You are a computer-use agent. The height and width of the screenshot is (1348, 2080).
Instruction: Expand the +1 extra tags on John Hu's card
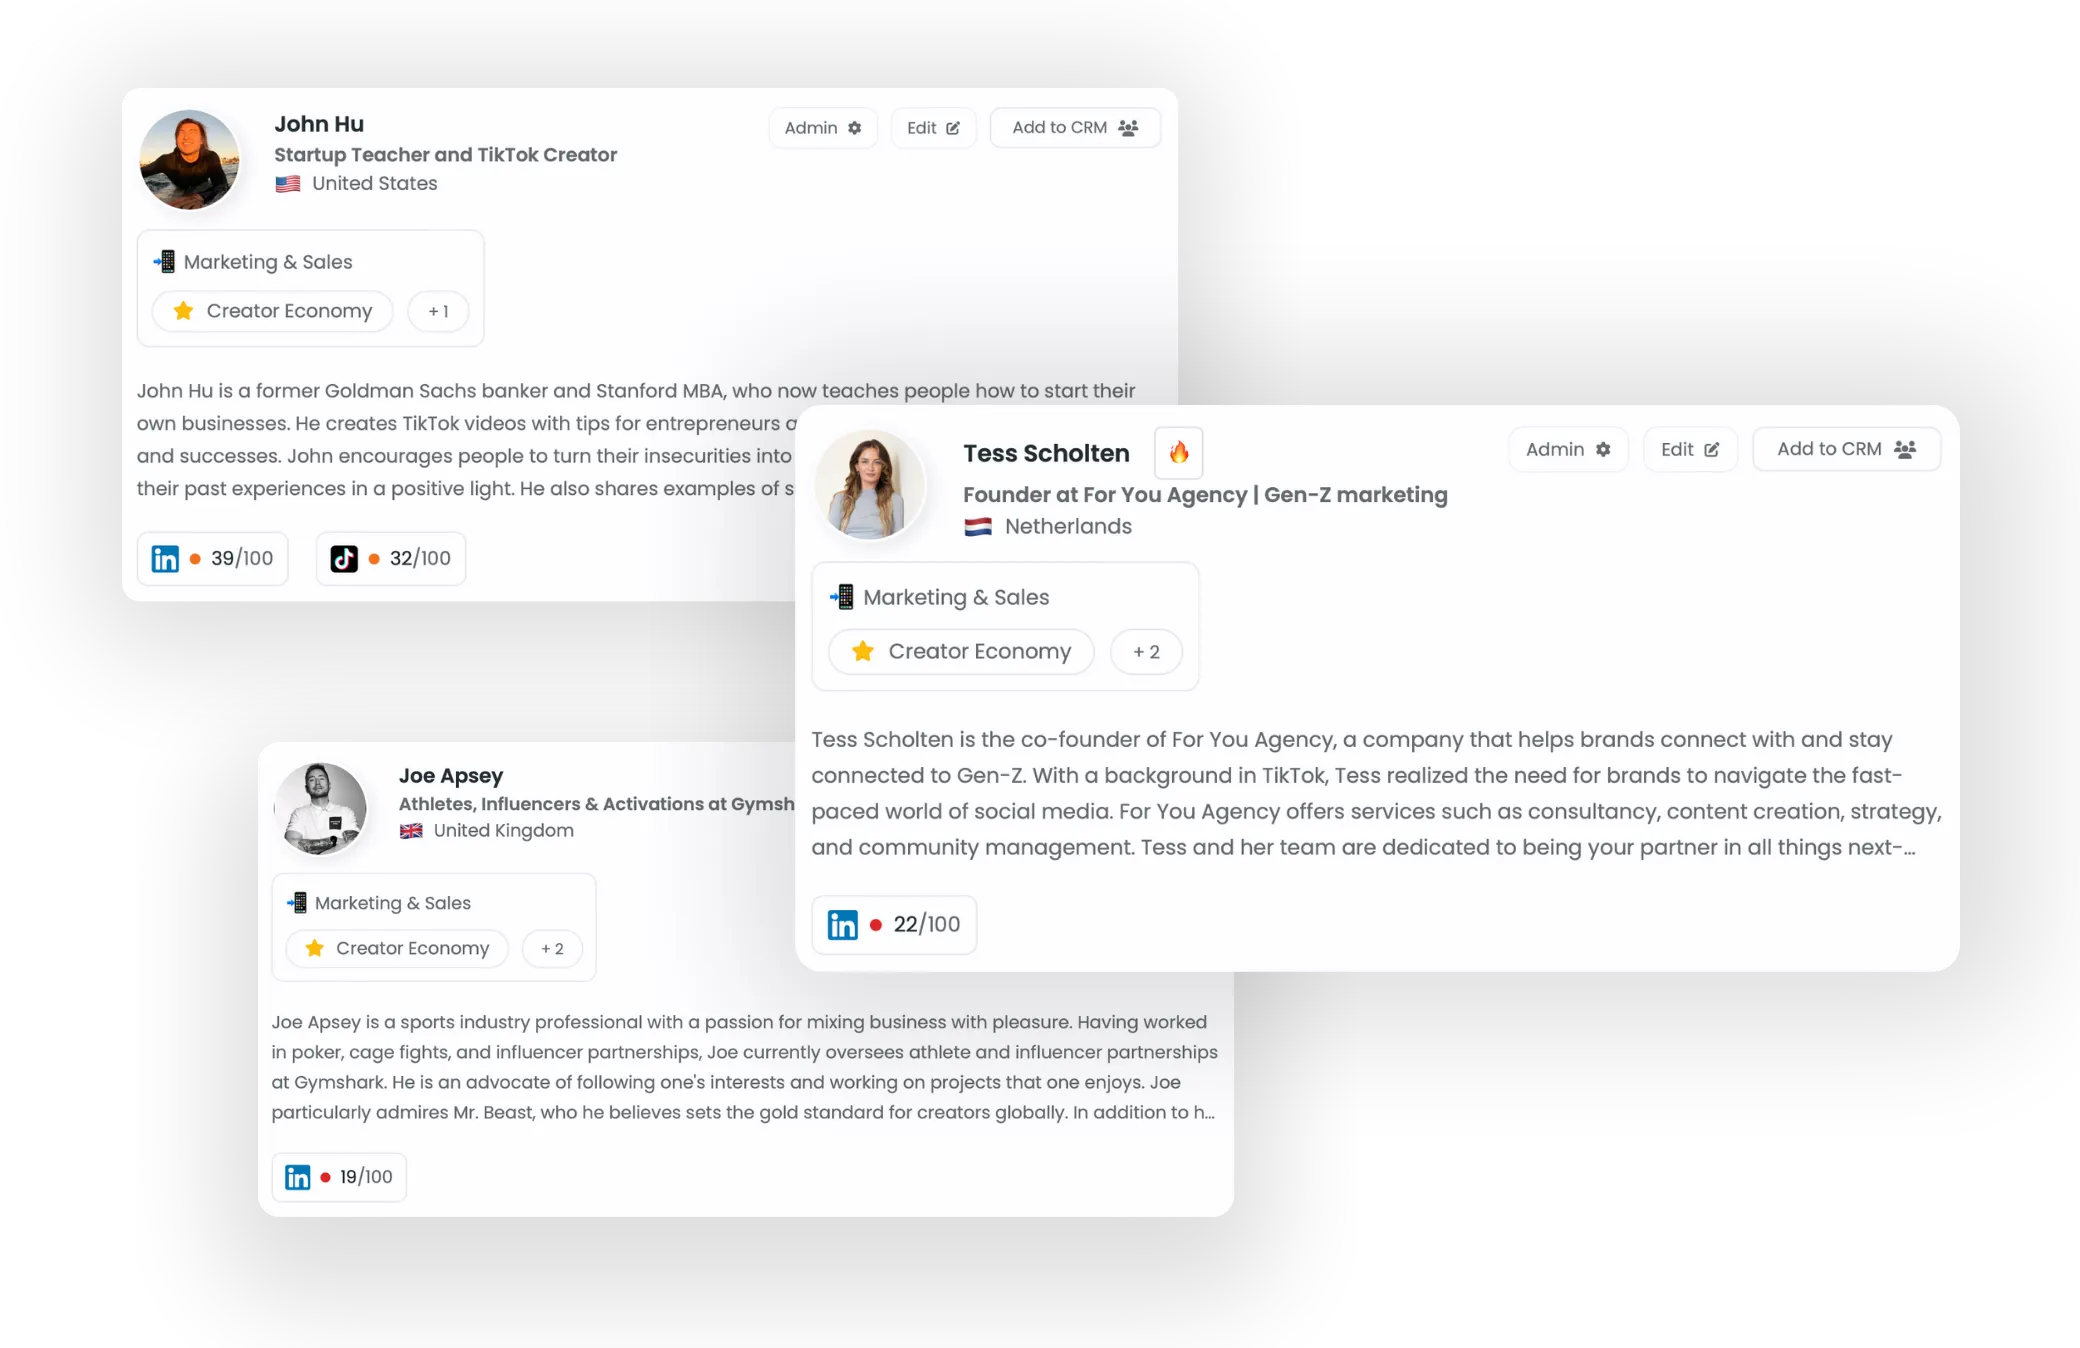(438, 311)
